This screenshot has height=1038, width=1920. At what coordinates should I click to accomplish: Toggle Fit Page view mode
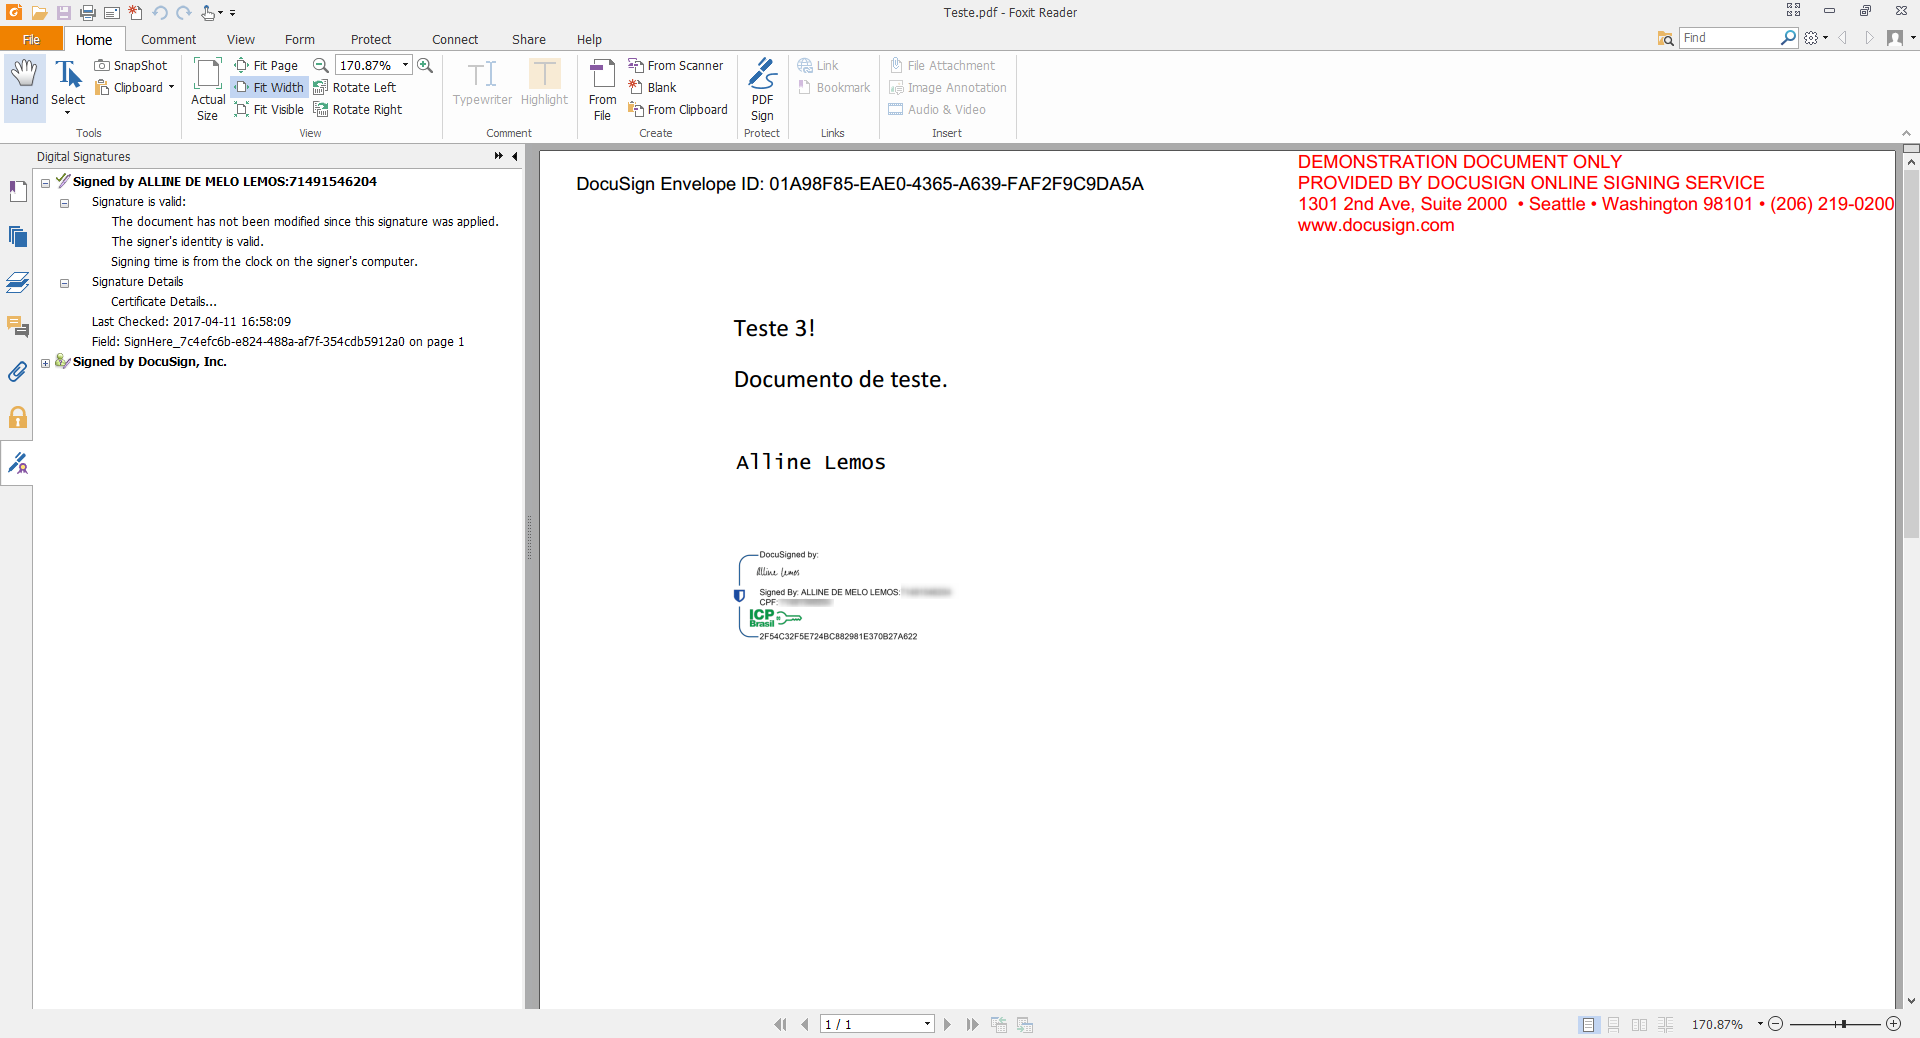[x=266, y=66]
